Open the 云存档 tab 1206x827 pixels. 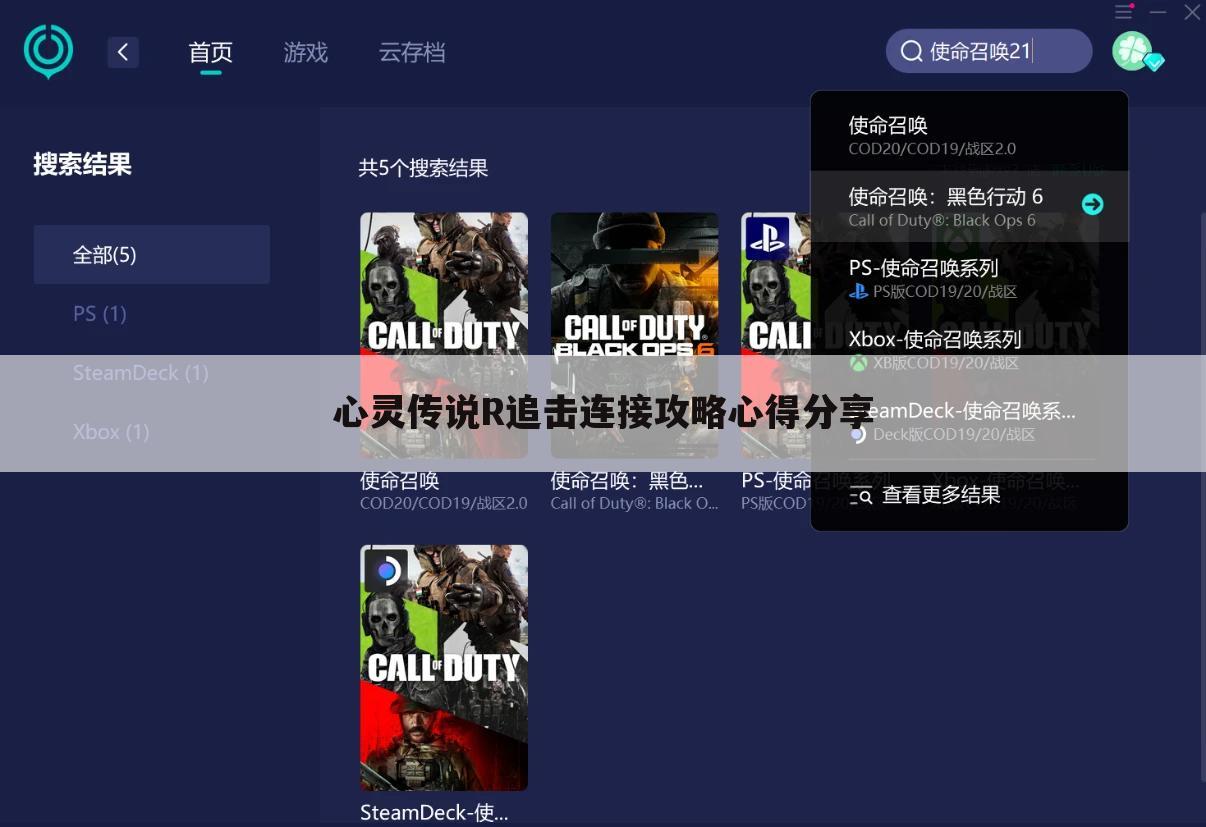pyautogui.click(x=412, y=52)
